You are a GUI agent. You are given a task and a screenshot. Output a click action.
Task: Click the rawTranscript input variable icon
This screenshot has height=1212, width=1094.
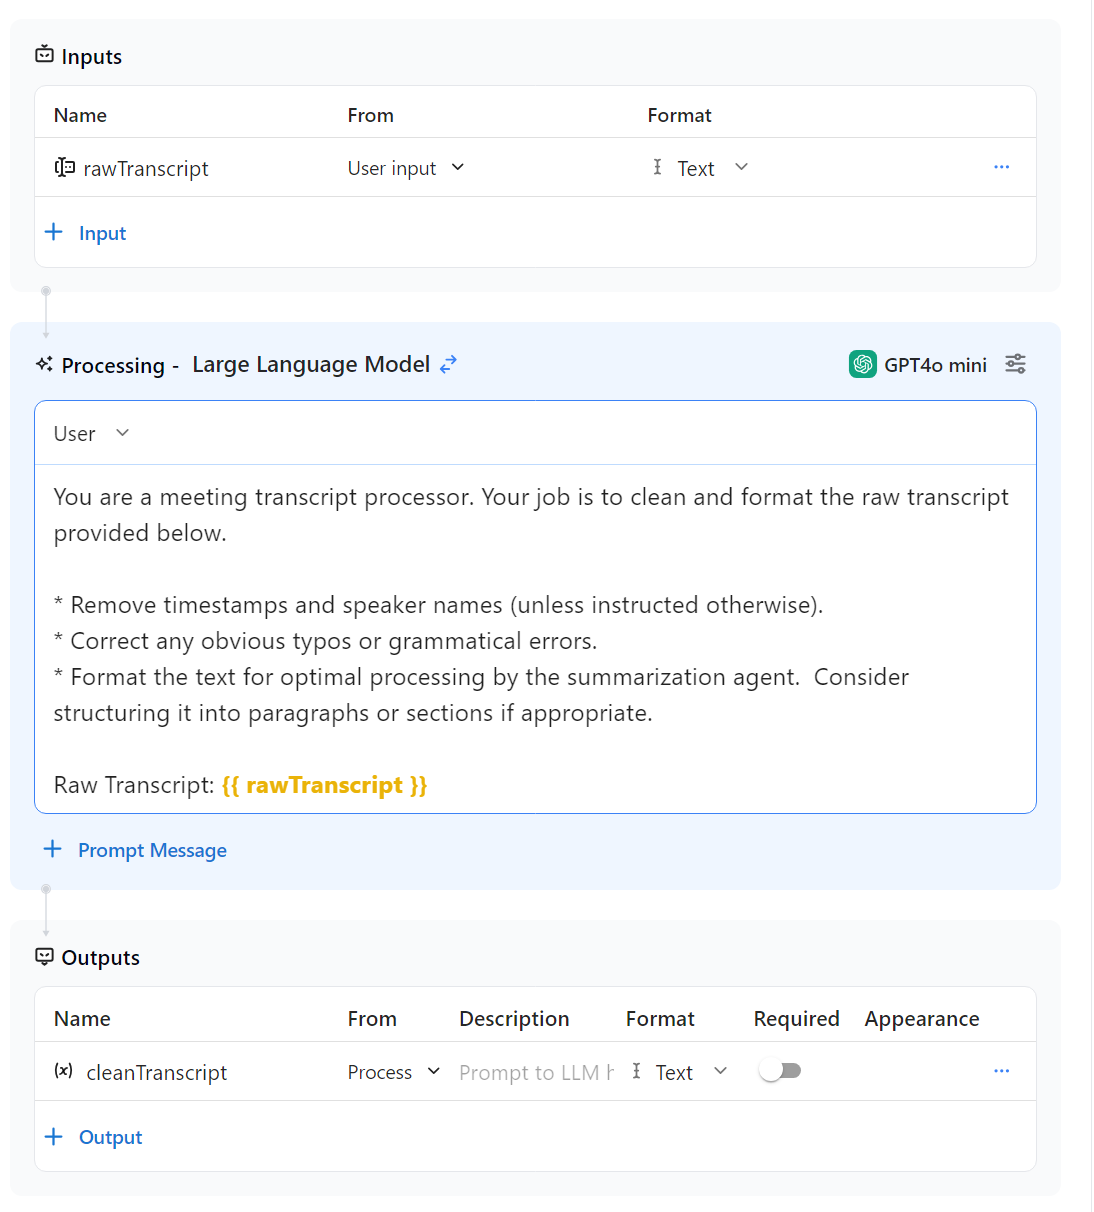click(65, 168)
